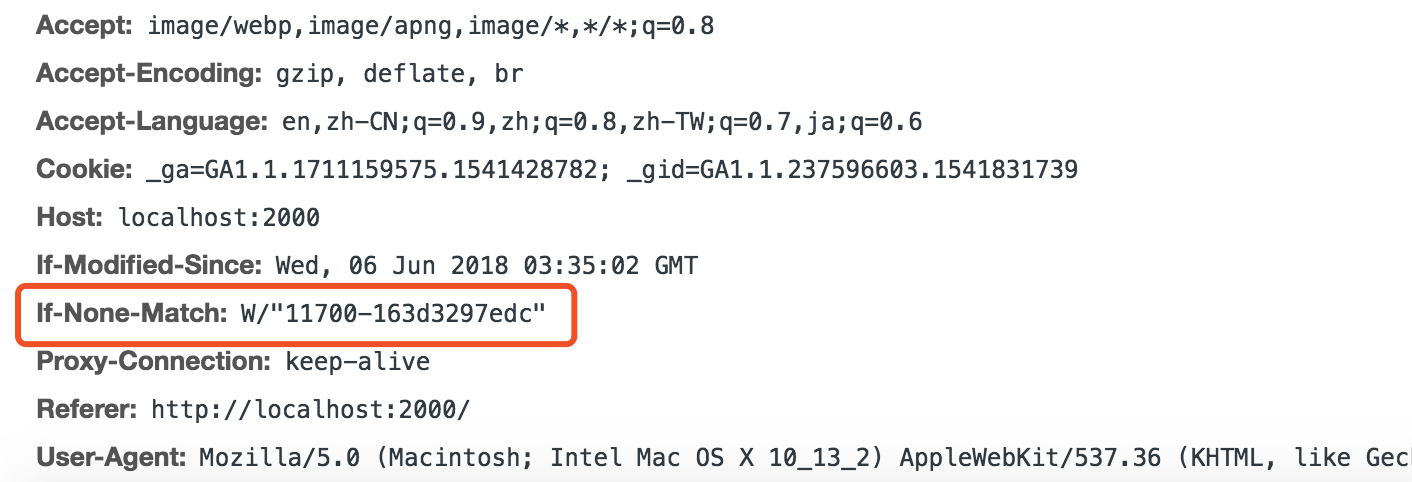
Task: Click the Accept-Language header label
Action: (152, 122)
